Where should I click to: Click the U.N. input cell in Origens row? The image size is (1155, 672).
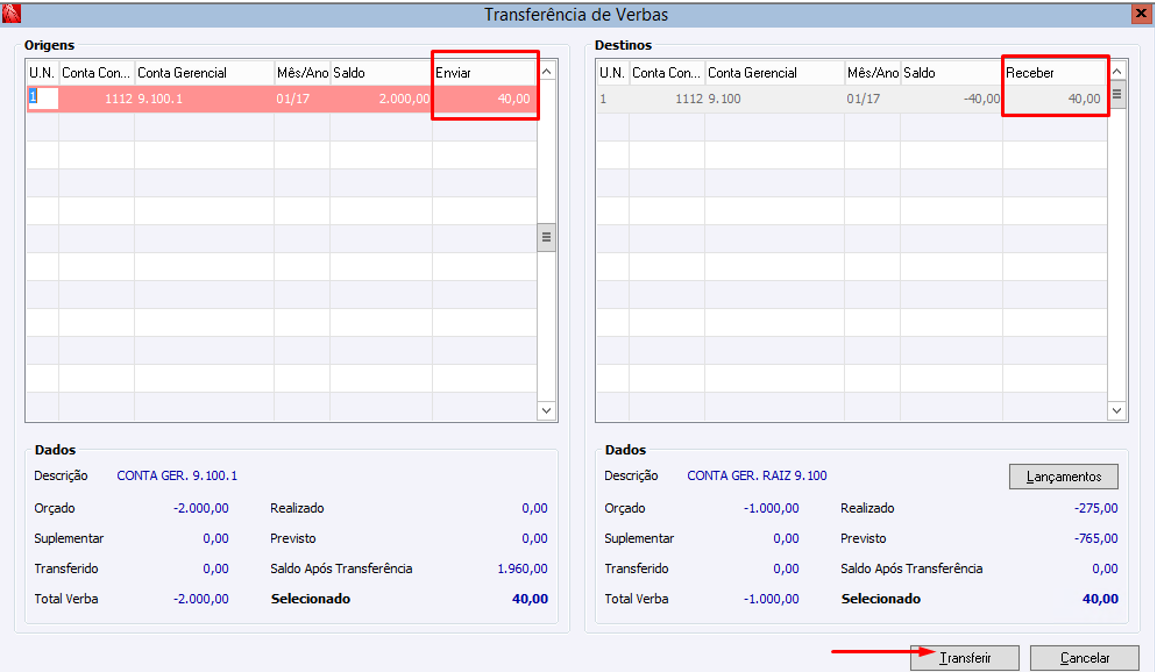pos(43,98)
